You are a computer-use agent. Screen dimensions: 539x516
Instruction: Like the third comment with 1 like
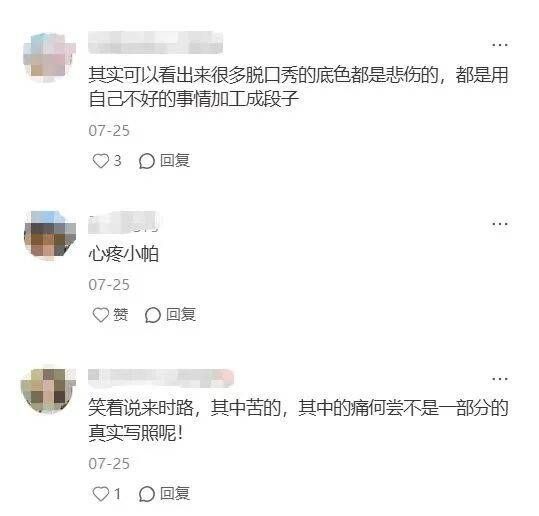pyautogui.click(x=101, y=494)
